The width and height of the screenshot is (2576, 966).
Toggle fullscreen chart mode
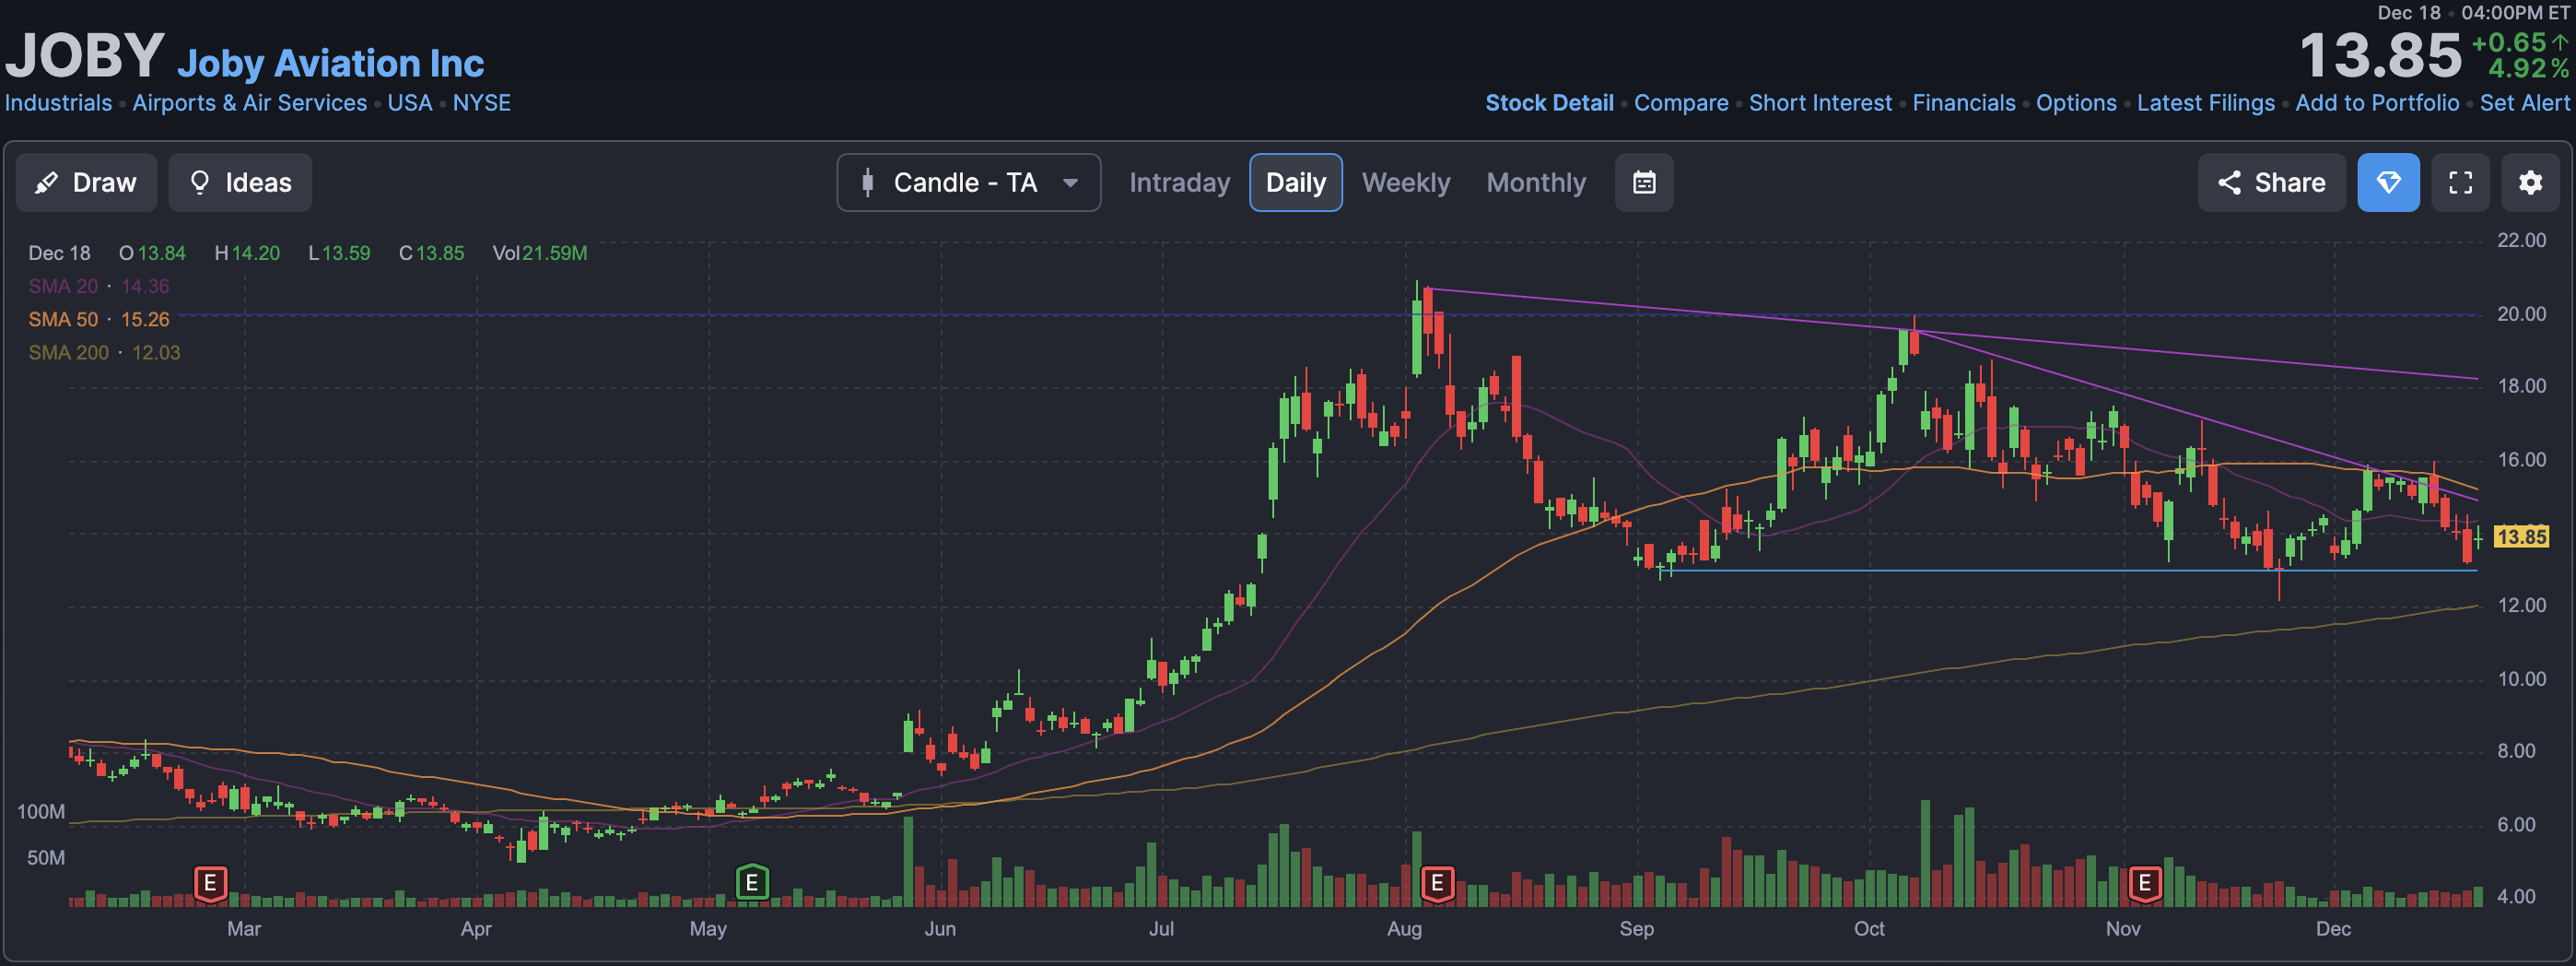pos(2460,182)
